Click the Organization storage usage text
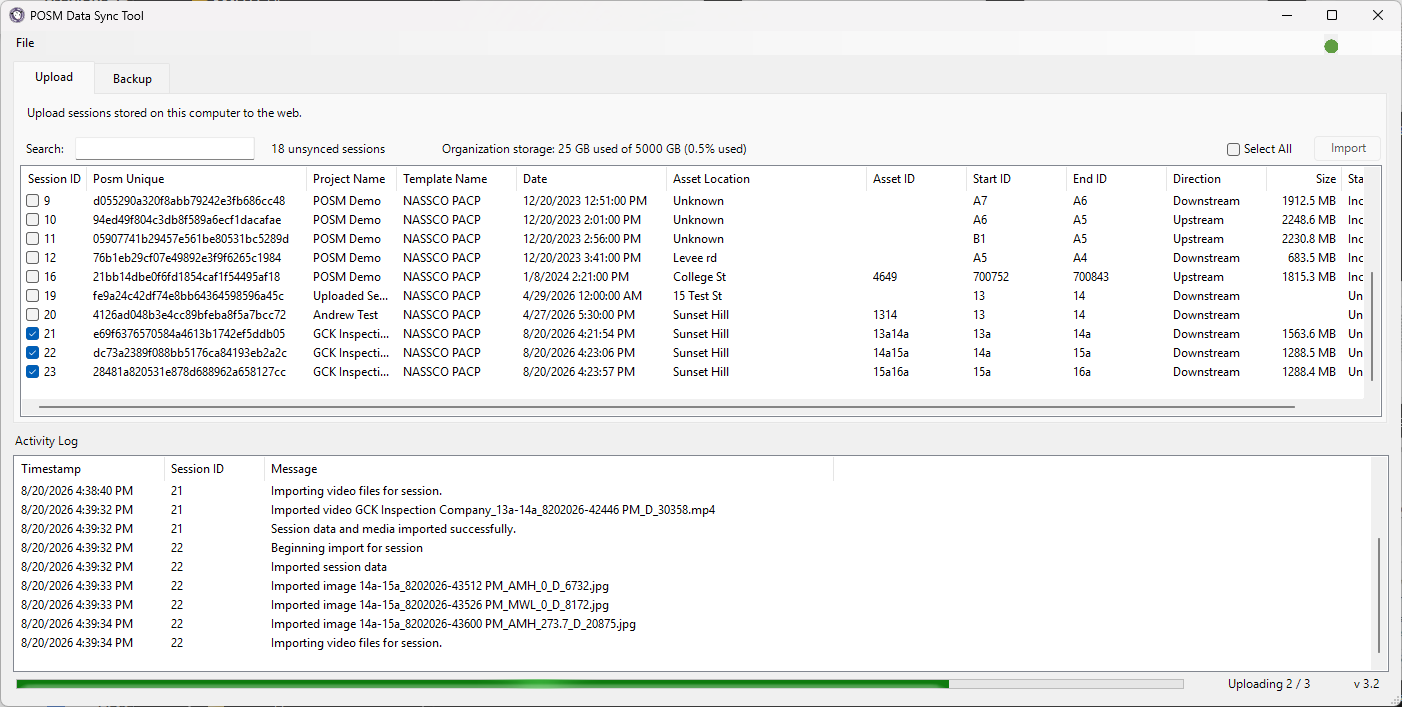Image resolution: width=1402 pixels, height=707 pixels. pos(594,149)
